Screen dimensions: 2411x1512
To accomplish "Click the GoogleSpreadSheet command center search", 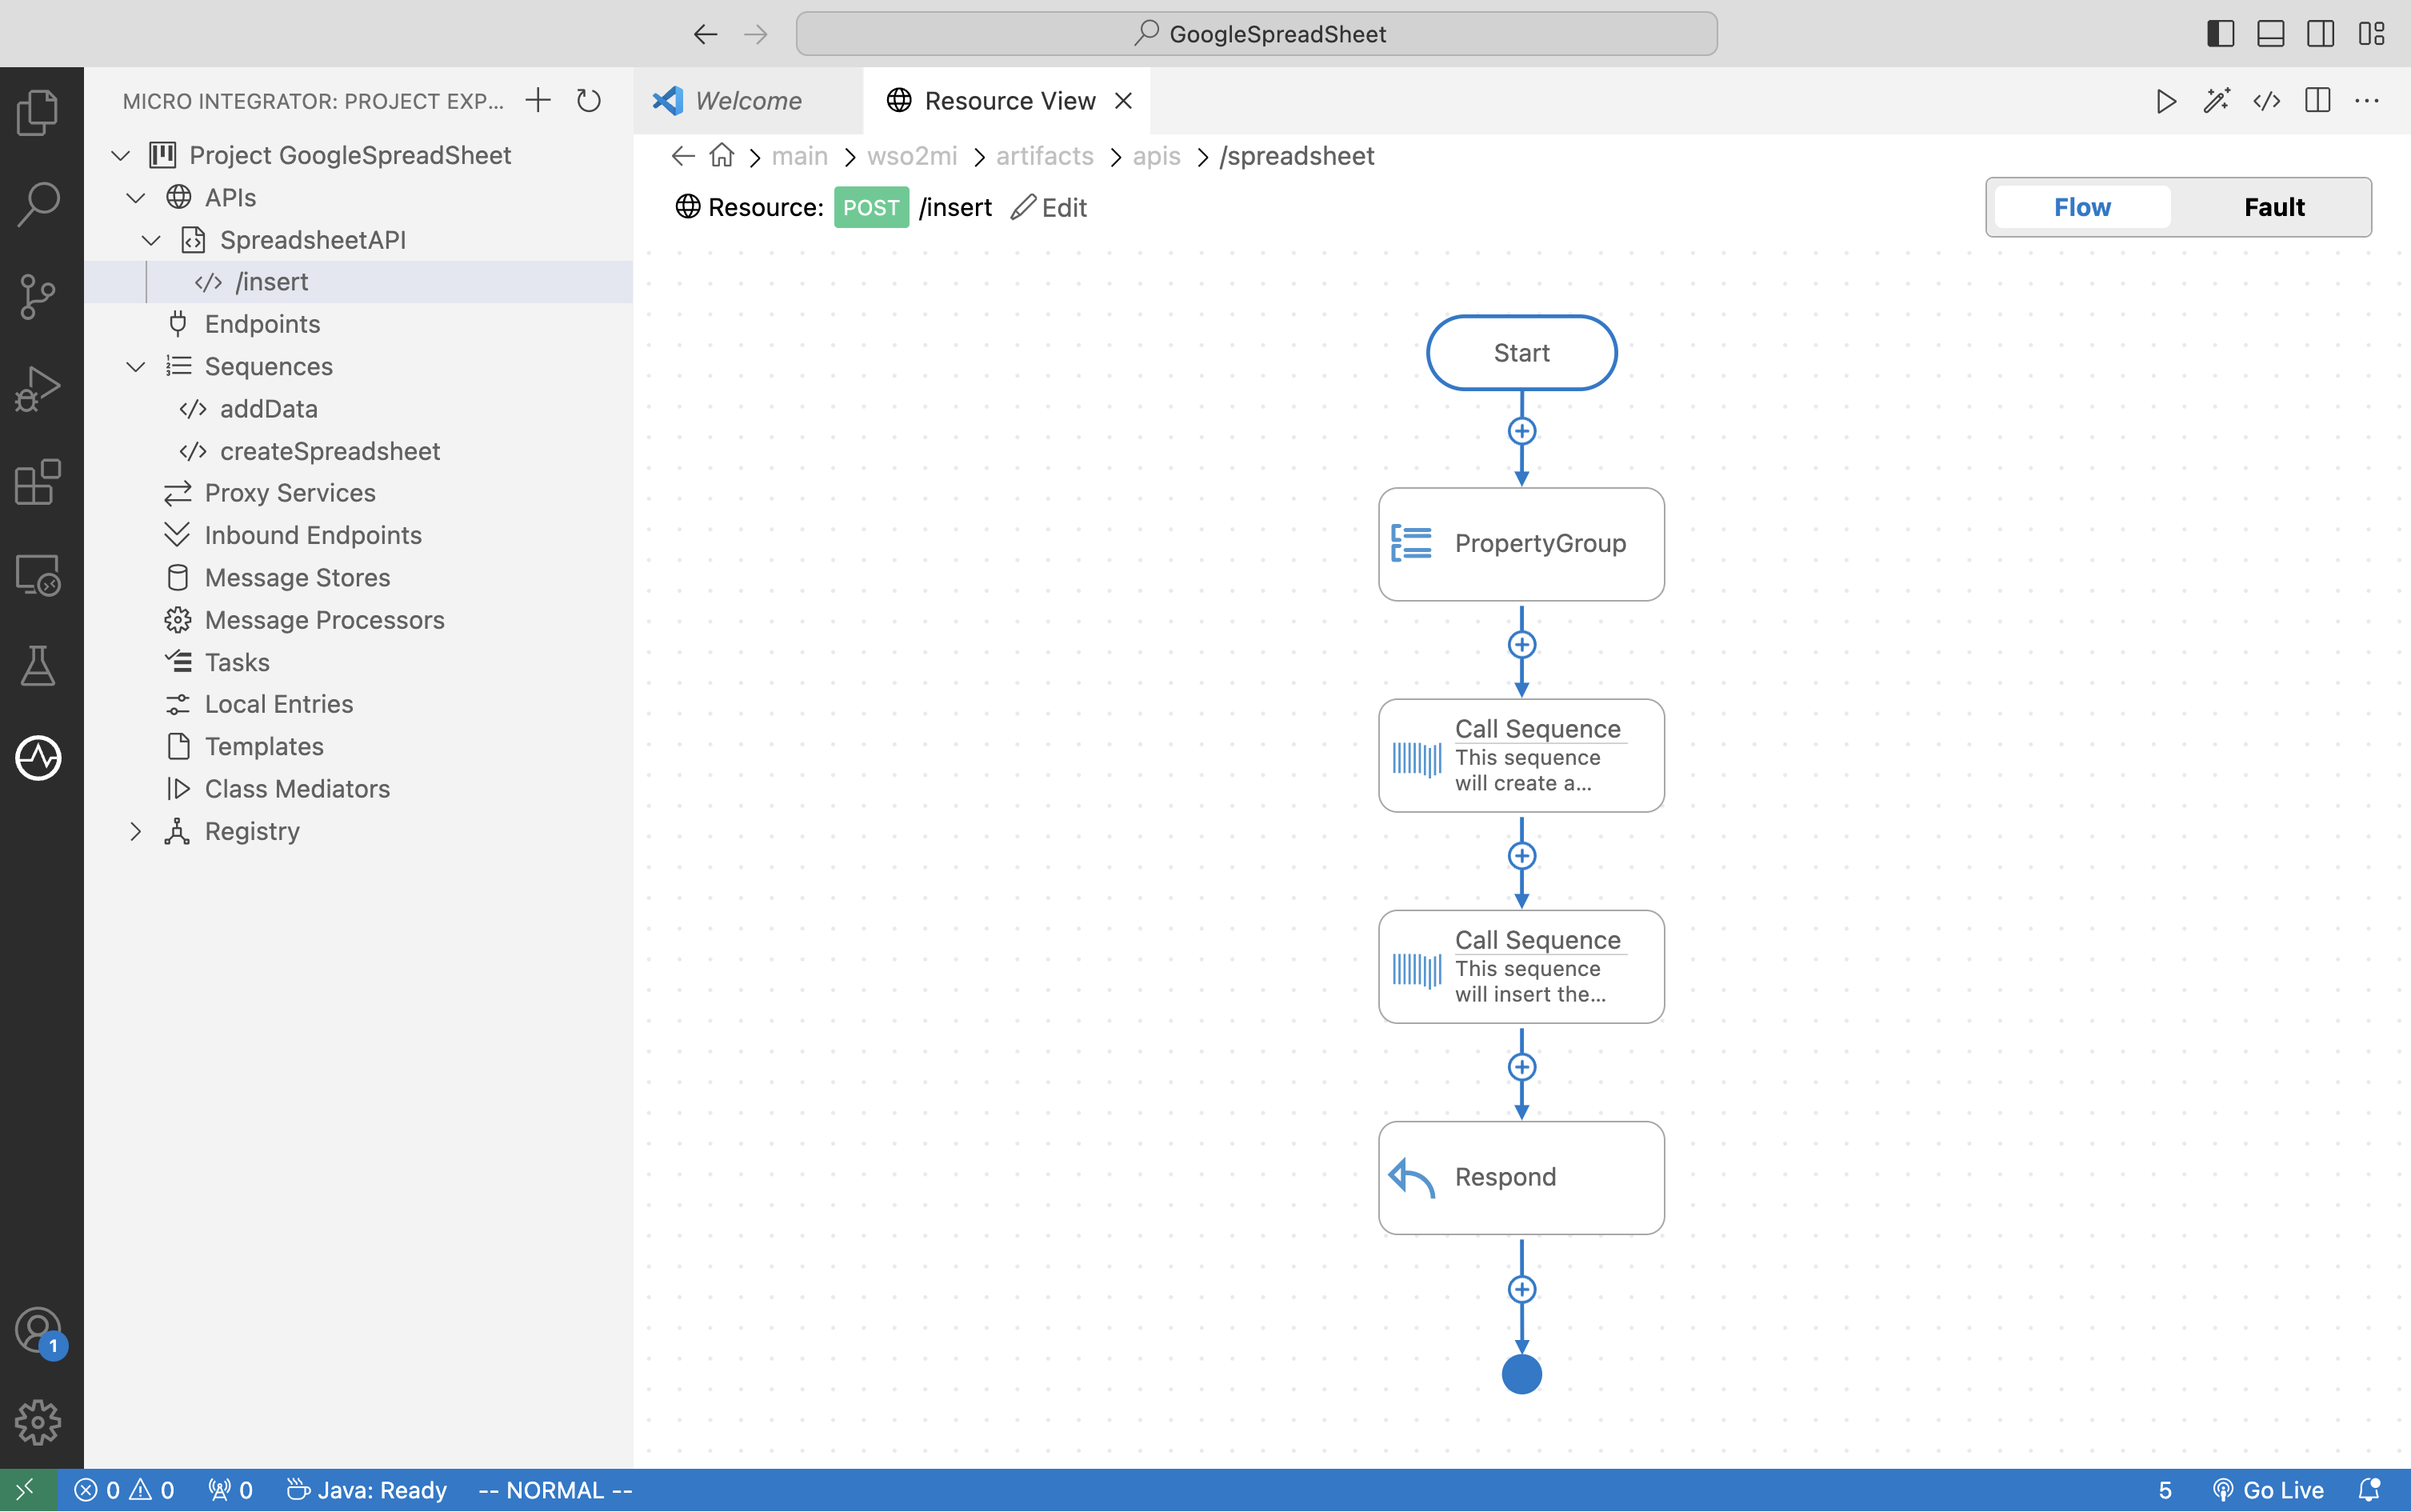I will [x=1256, y=34].
